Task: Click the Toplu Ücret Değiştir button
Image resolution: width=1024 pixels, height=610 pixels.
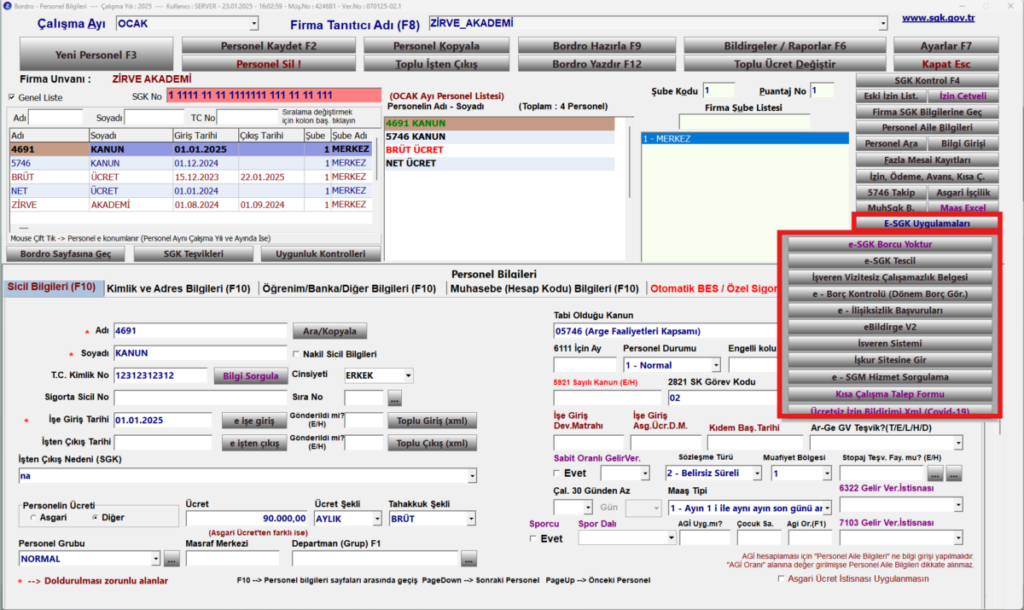Action: pos(784,63)
